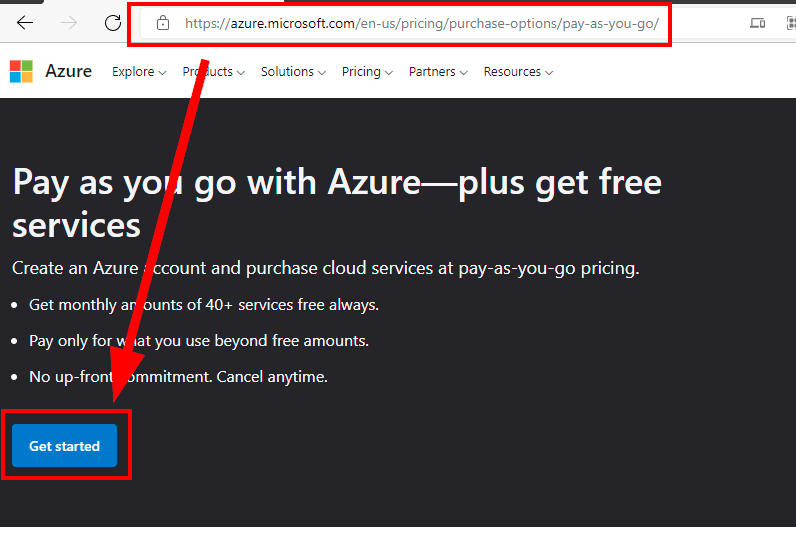This screenshot has width=796, height=538.
Task: Expand the Solutions dropdown chevron
Action: pyautogui.click(x=322, y=73)
